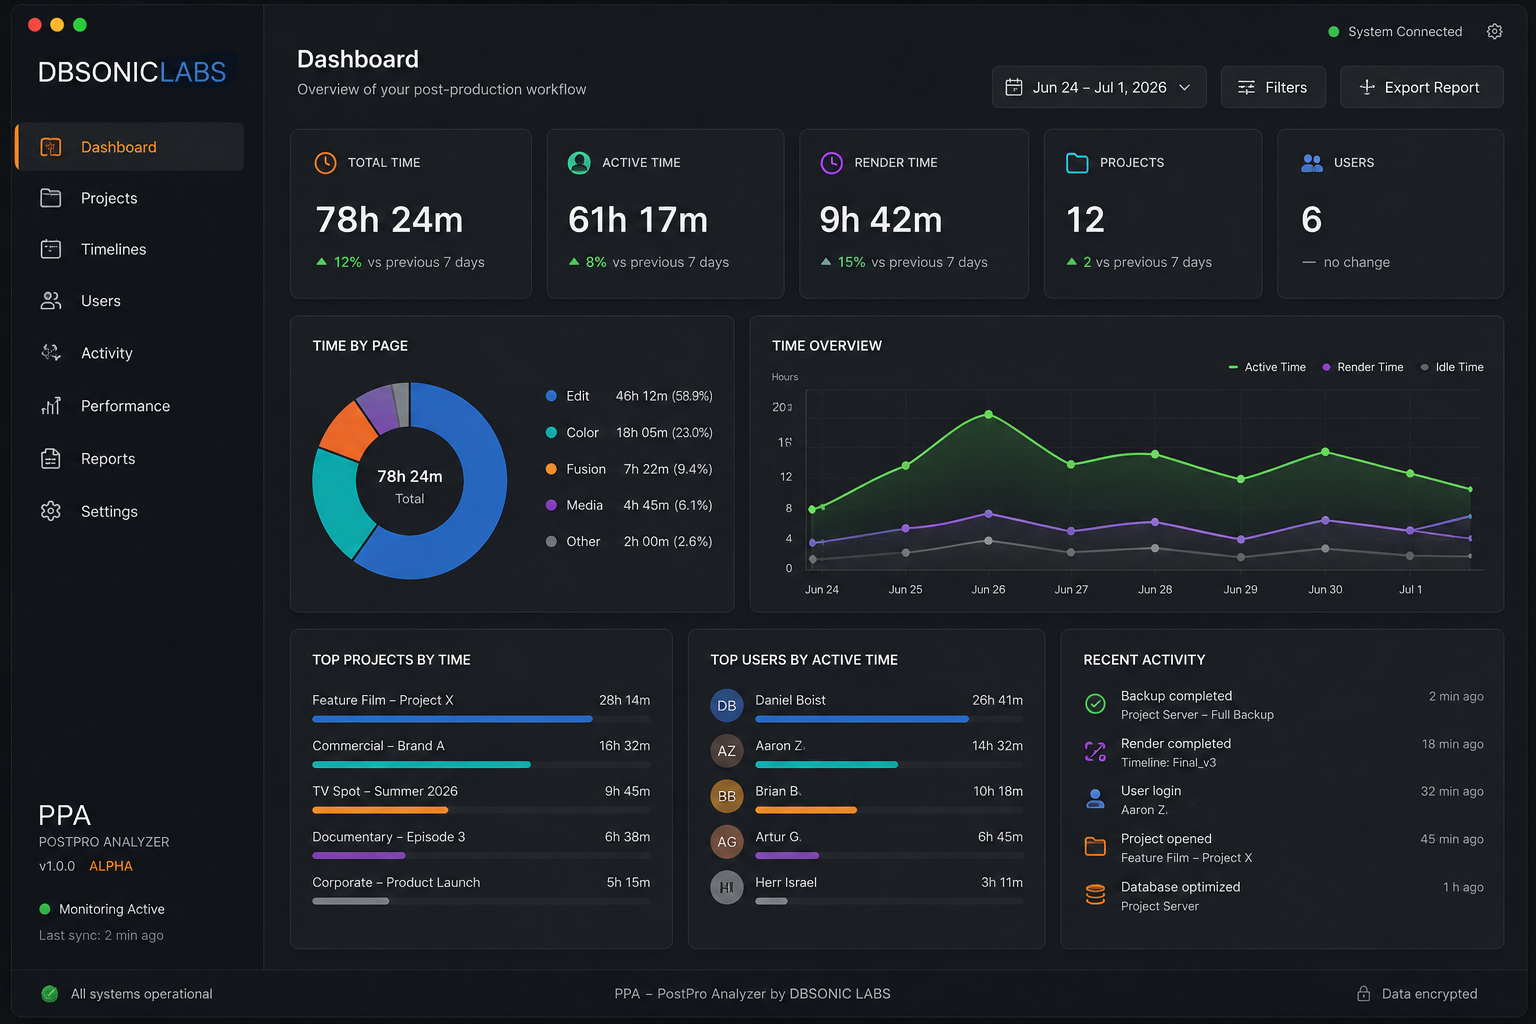Image resolution: width=1536 pixels, height=1024 pixels.
Task: Click the Projects folder icon in sidebar
Action: [51, 198]
